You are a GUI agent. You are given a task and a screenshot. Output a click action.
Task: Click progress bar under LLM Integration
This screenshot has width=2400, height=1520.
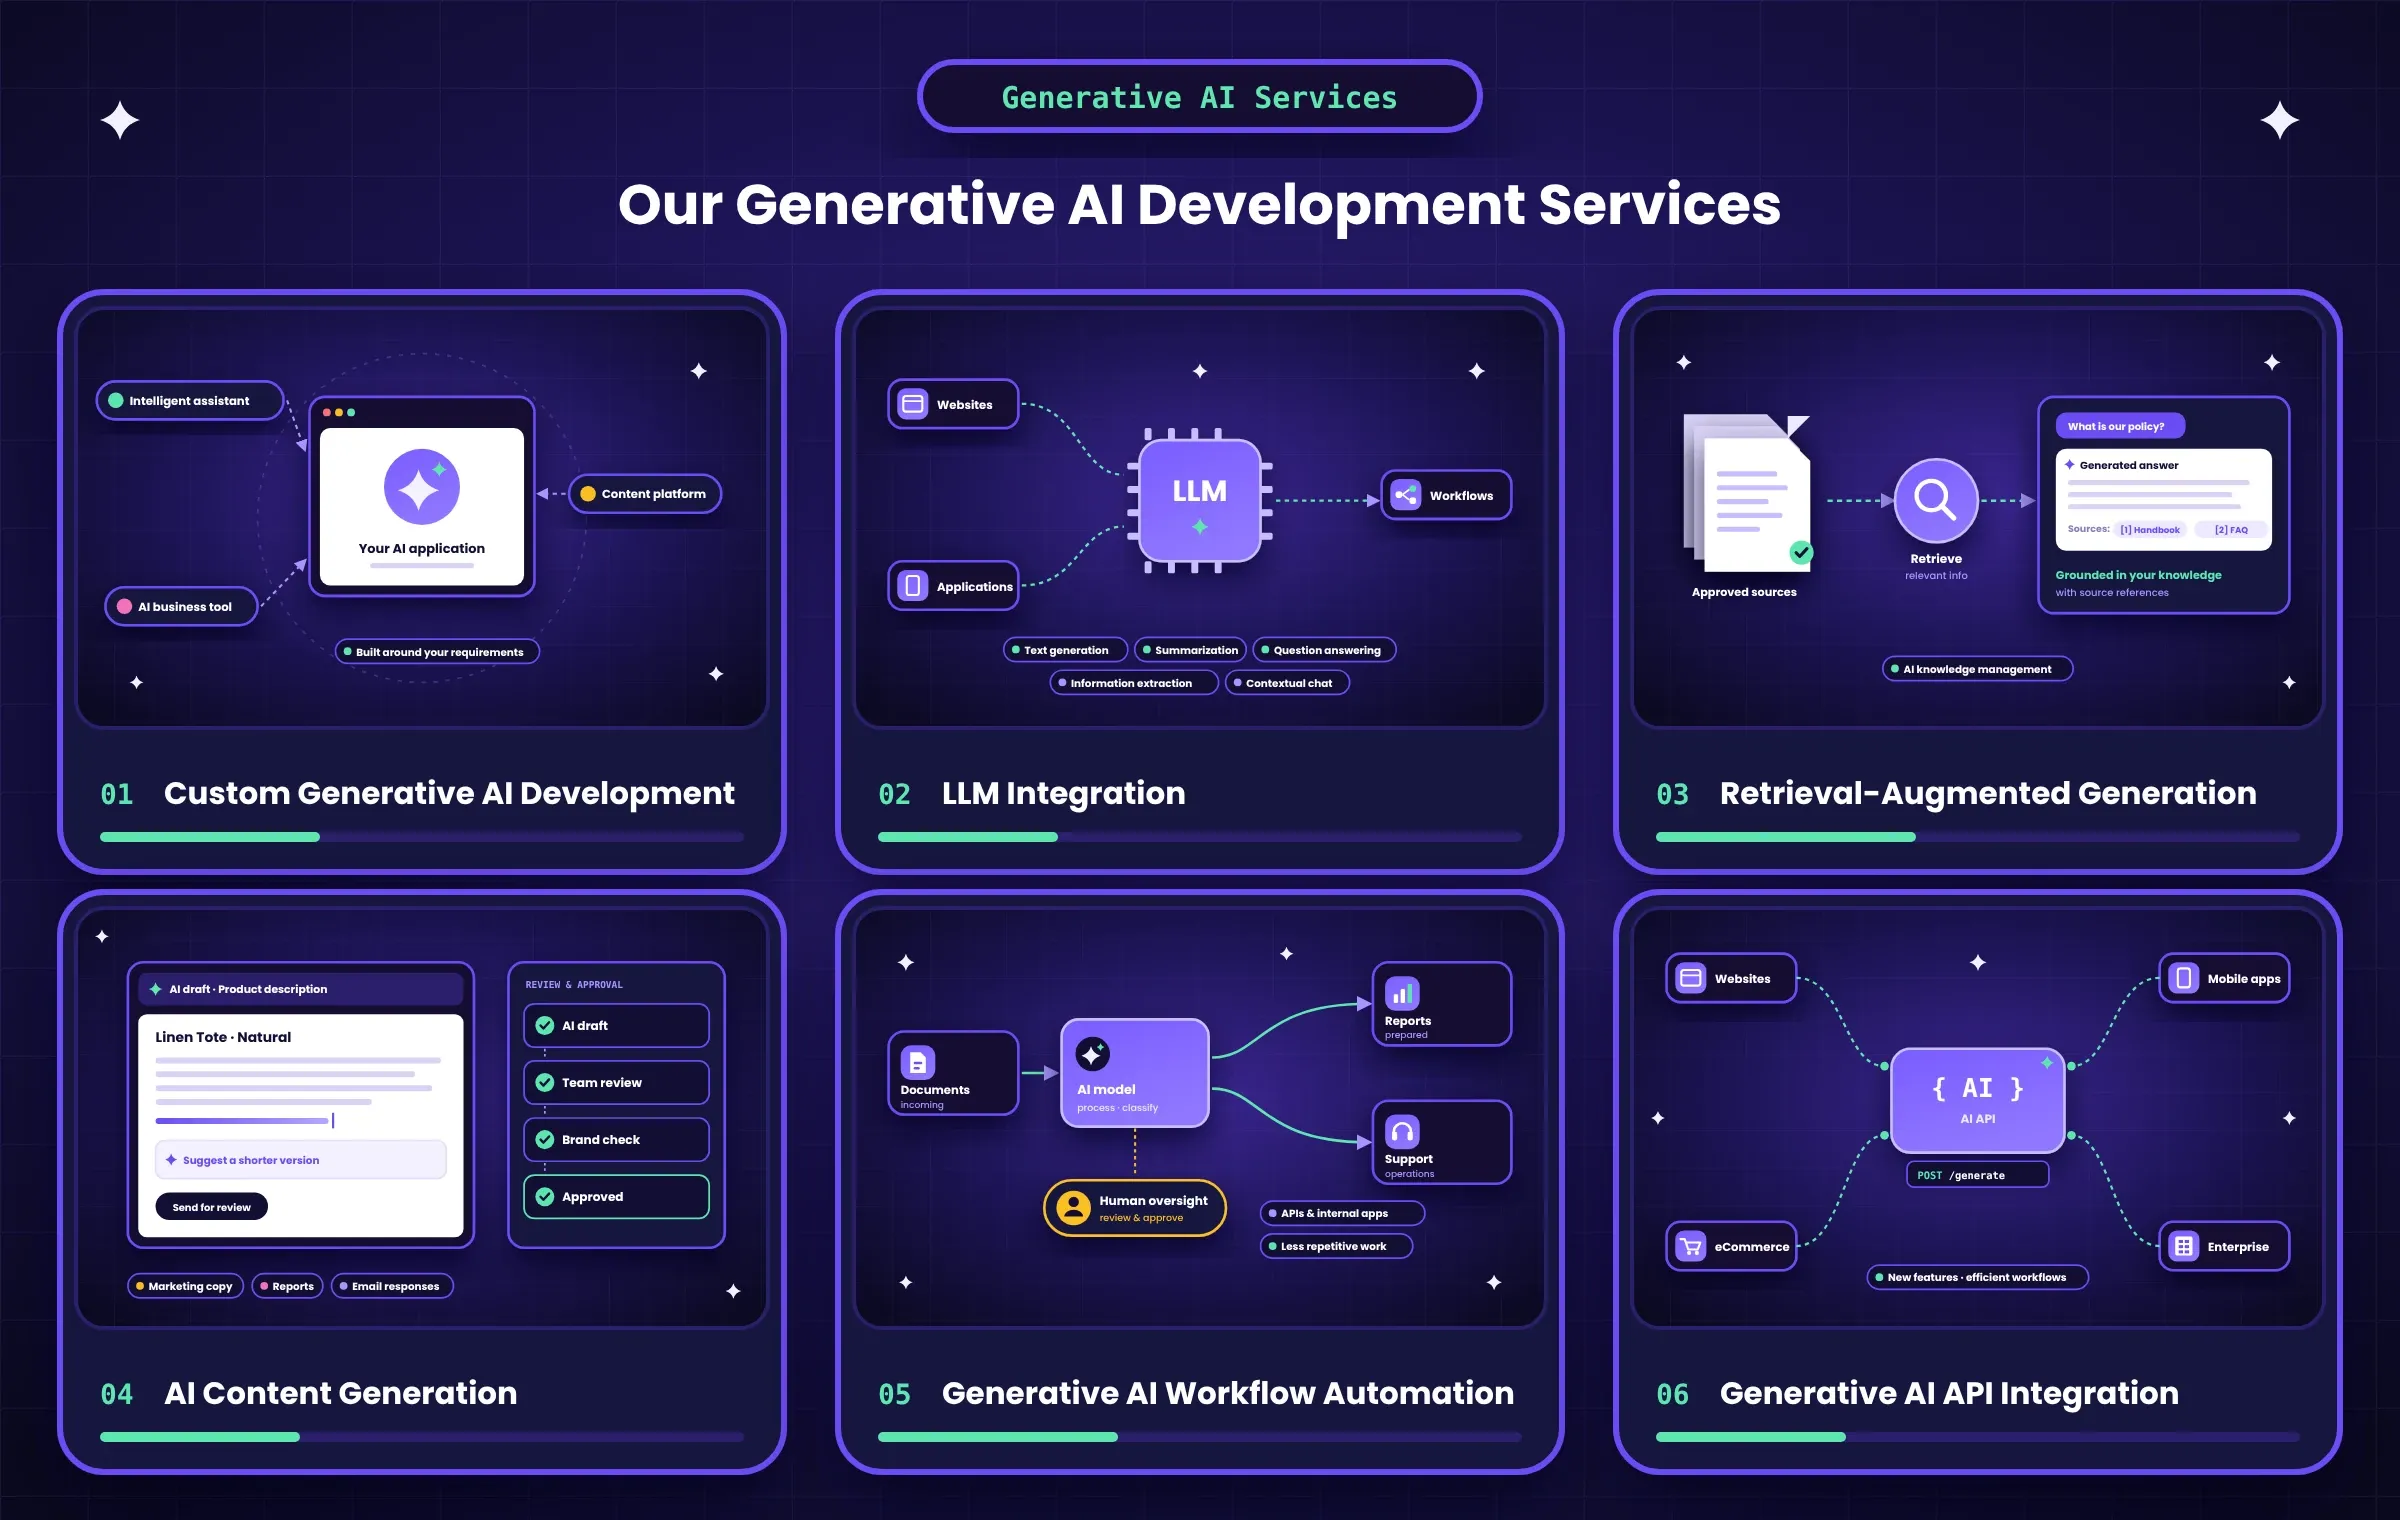pyautogui.click(x=1199, y=837)
